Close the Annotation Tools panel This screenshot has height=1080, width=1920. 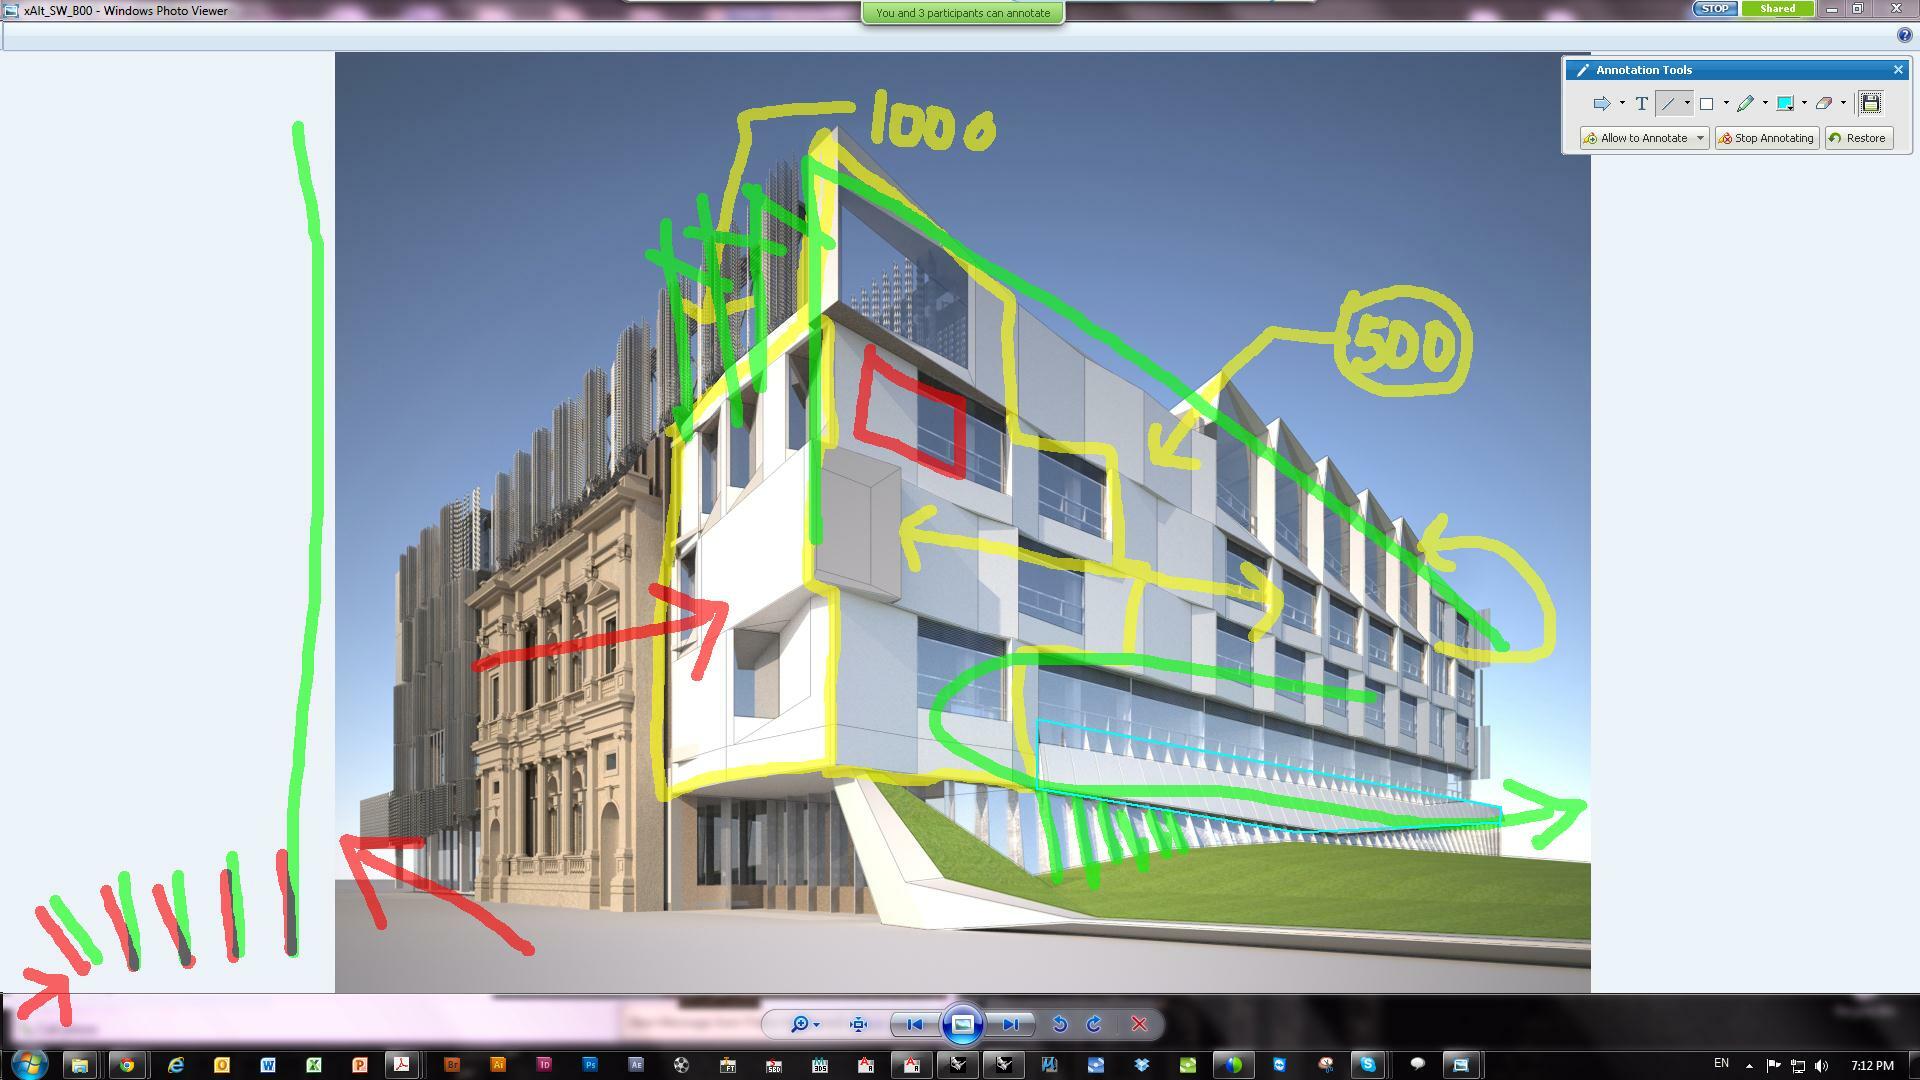point(1898,70)
